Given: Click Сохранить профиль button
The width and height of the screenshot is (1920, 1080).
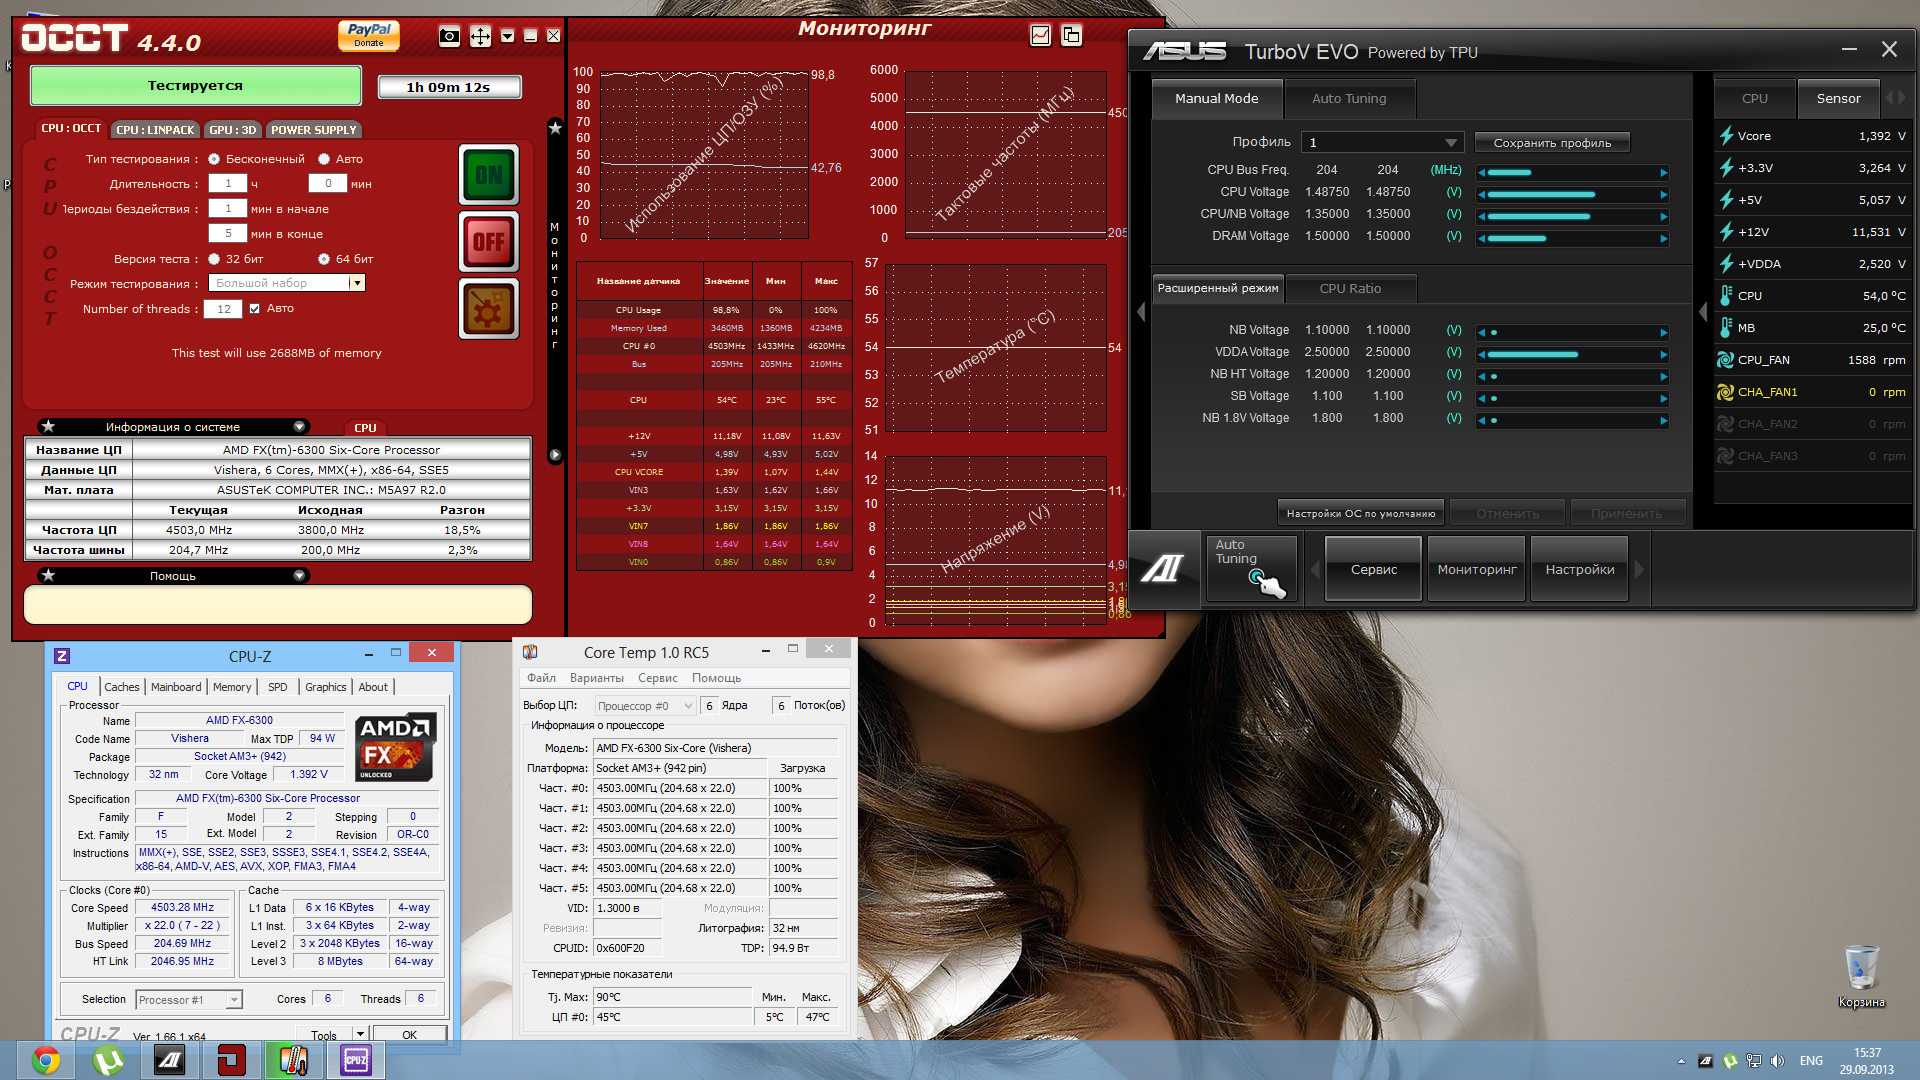Looking at the screenshot, I should click(x=1551, y=143).
